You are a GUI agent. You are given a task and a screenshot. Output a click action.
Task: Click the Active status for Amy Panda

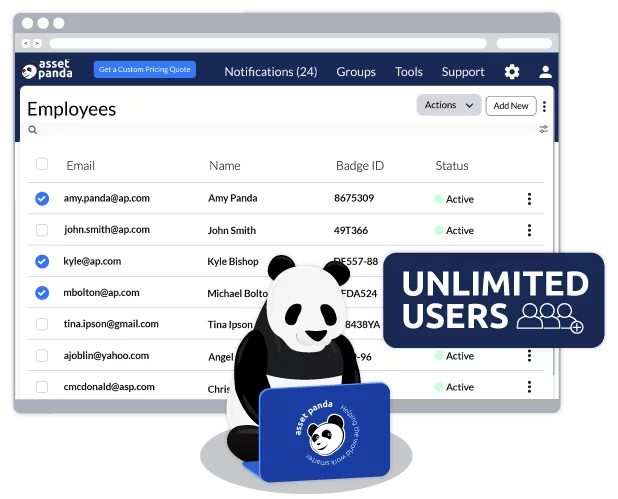pyautogui.click(x=454, y=199)
